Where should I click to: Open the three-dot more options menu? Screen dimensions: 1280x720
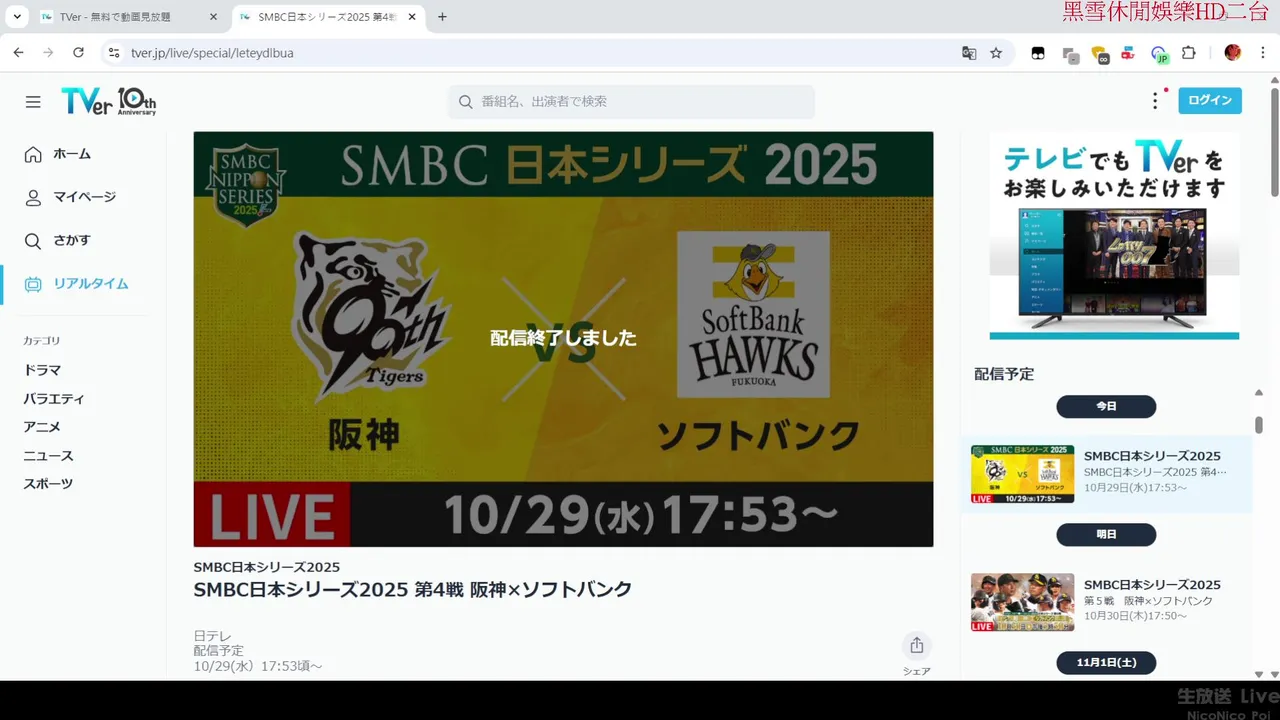1155,101
